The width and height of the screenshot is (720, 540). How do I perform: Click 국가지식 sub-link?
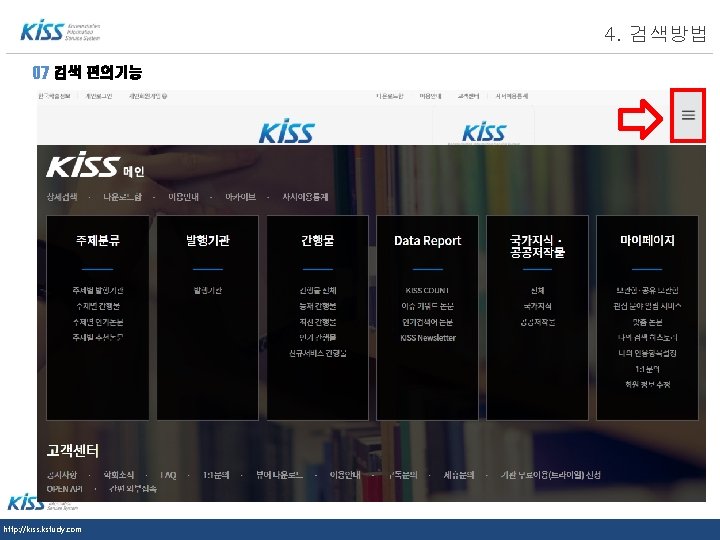pos(537,306)
